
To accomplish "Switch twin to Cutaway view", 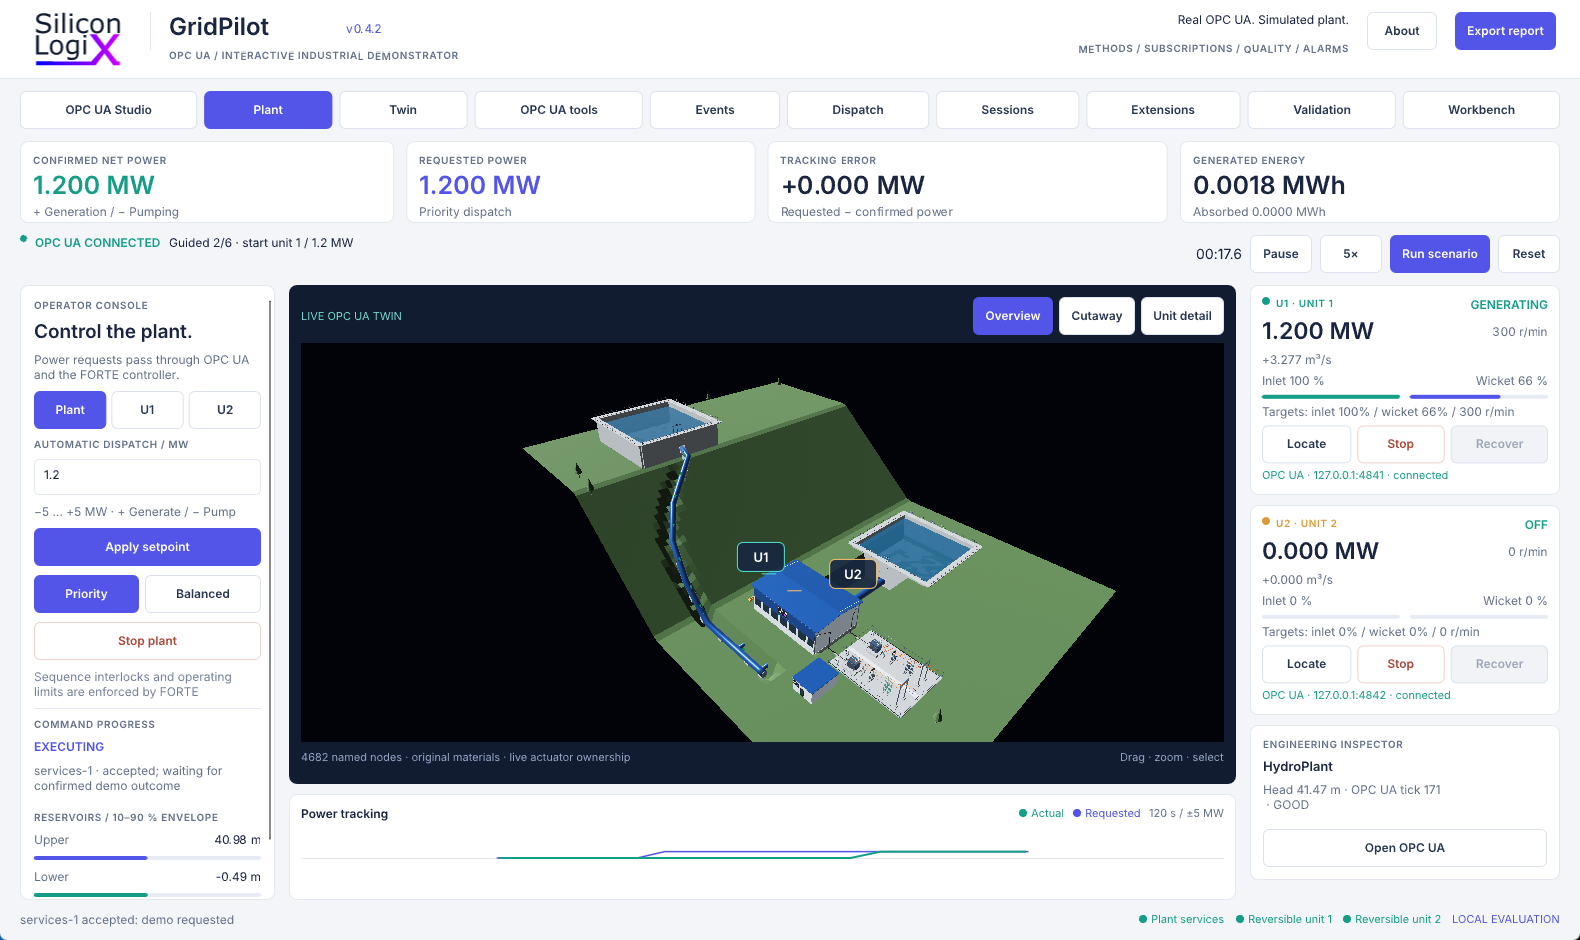I will (1097, 316).
